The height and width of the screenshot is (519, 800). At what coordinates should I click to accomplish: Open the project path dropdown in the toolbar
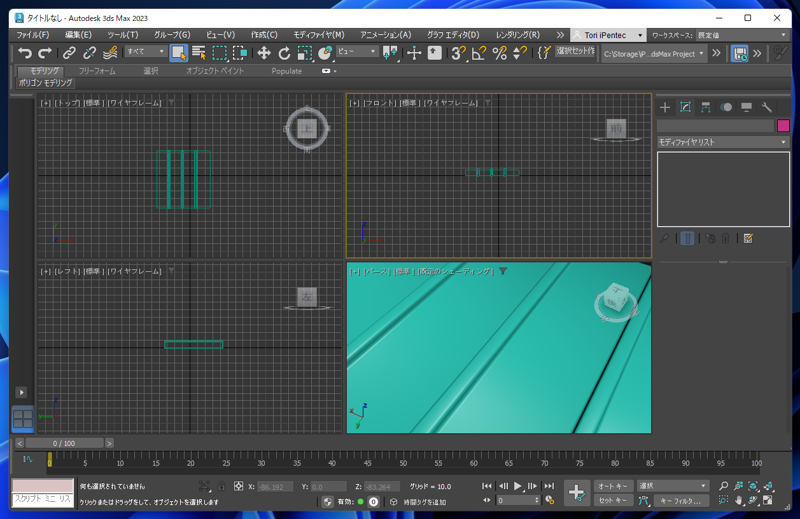(x=654, y=54)
